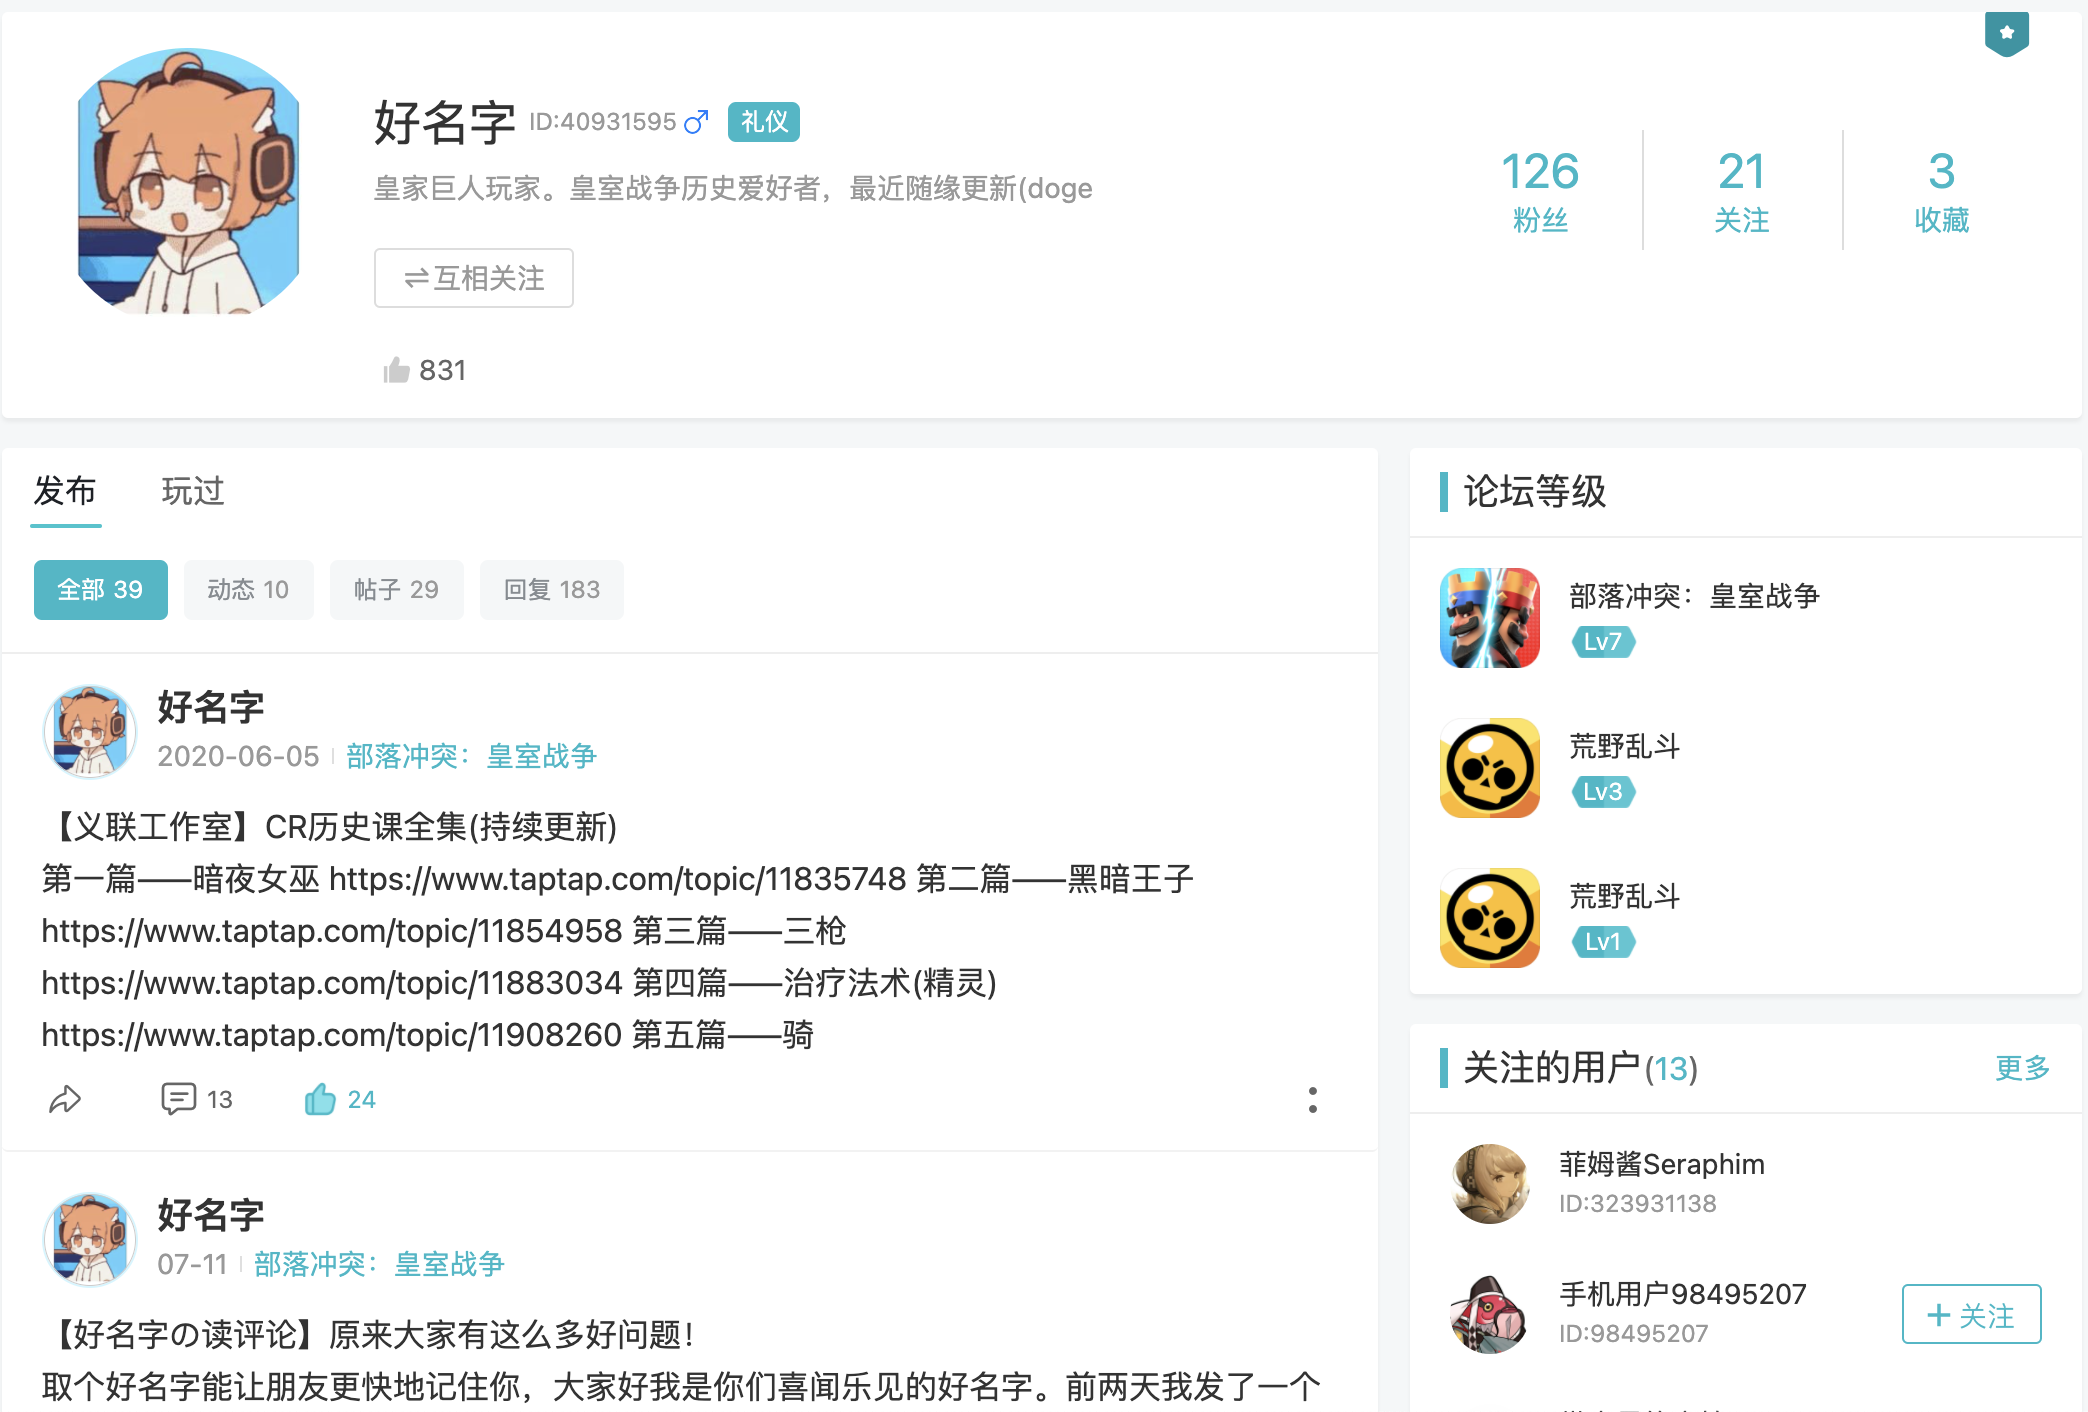The image size is (2088, 1412).
Task: View the 126 粉丝 followers list
Action: coord(1540,190)
